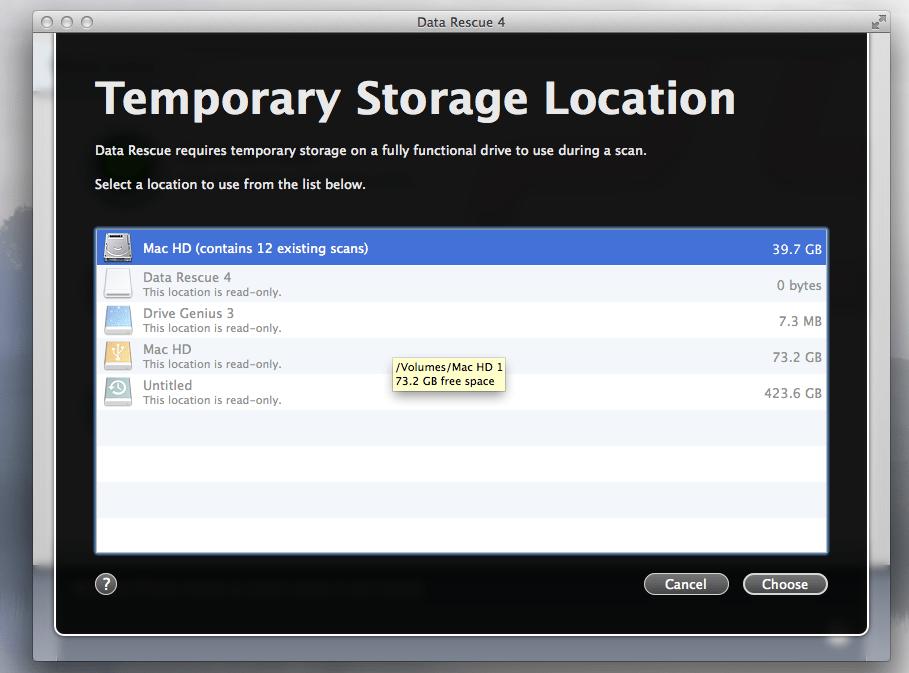Click the empty area below the drive list
Viewport: 909px width, 673px height.
[460, 480]
